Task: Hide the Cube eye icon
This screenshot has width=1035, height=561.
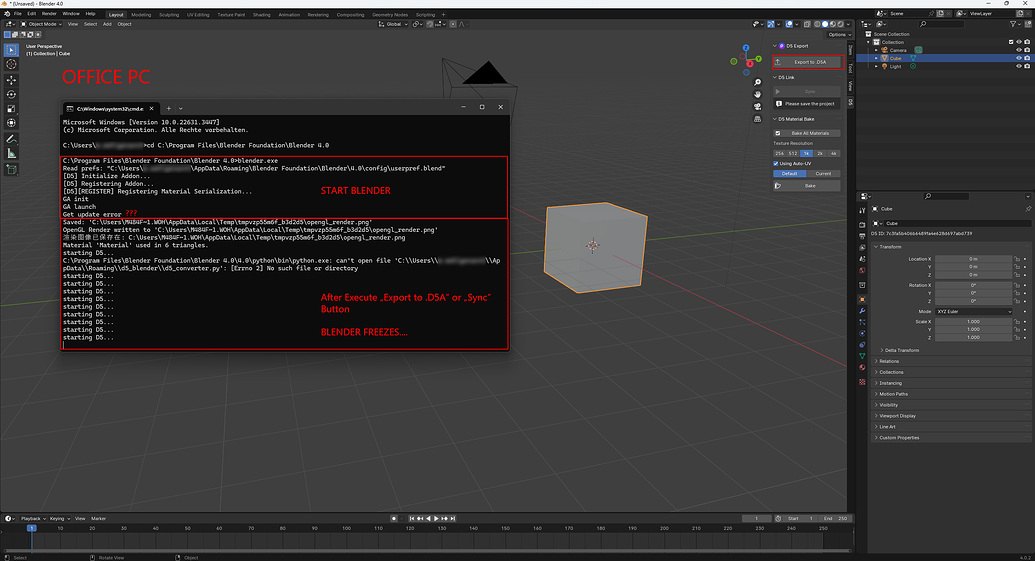Action: [x=1018, y=58]
